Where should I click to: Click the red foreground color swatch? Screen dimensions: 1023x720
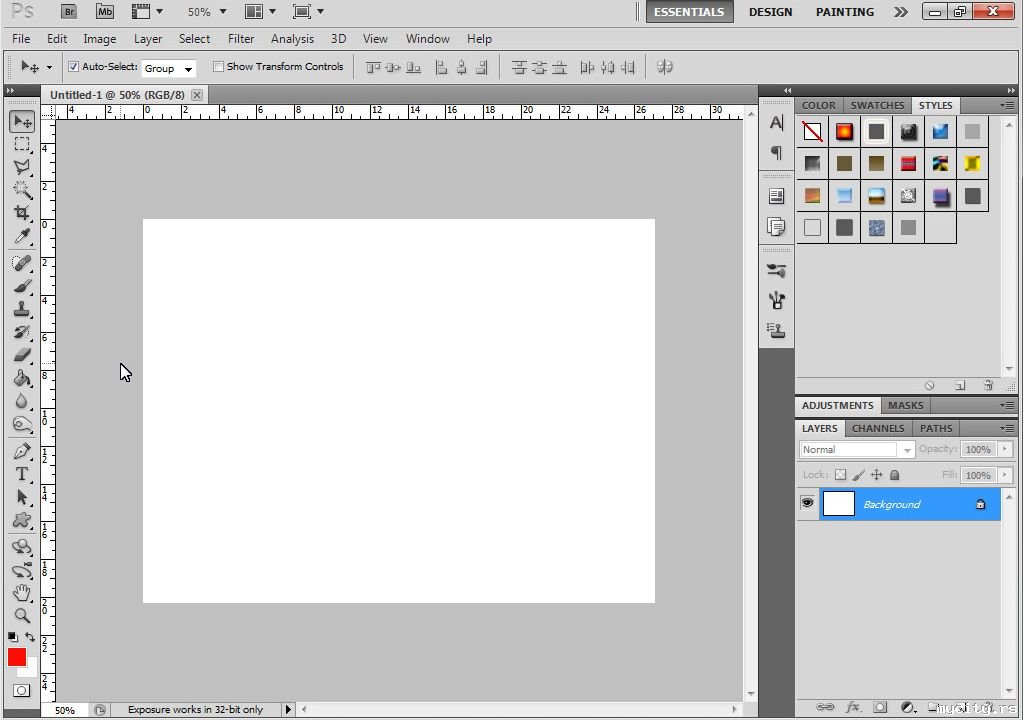16,657
